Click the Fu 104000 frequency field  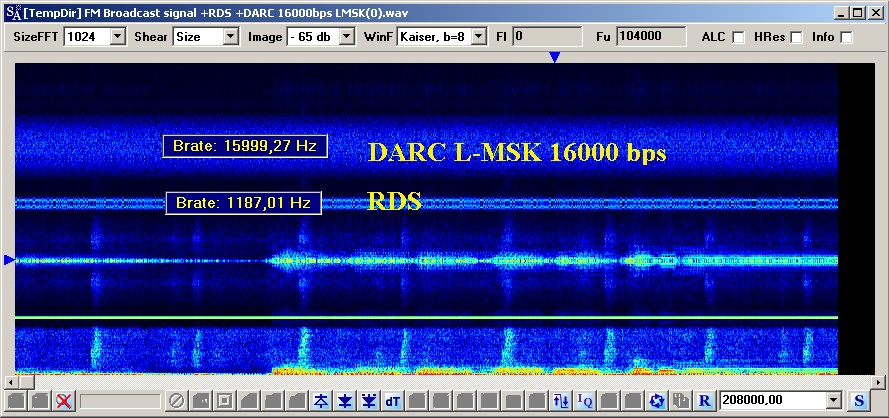coord(651,37)
